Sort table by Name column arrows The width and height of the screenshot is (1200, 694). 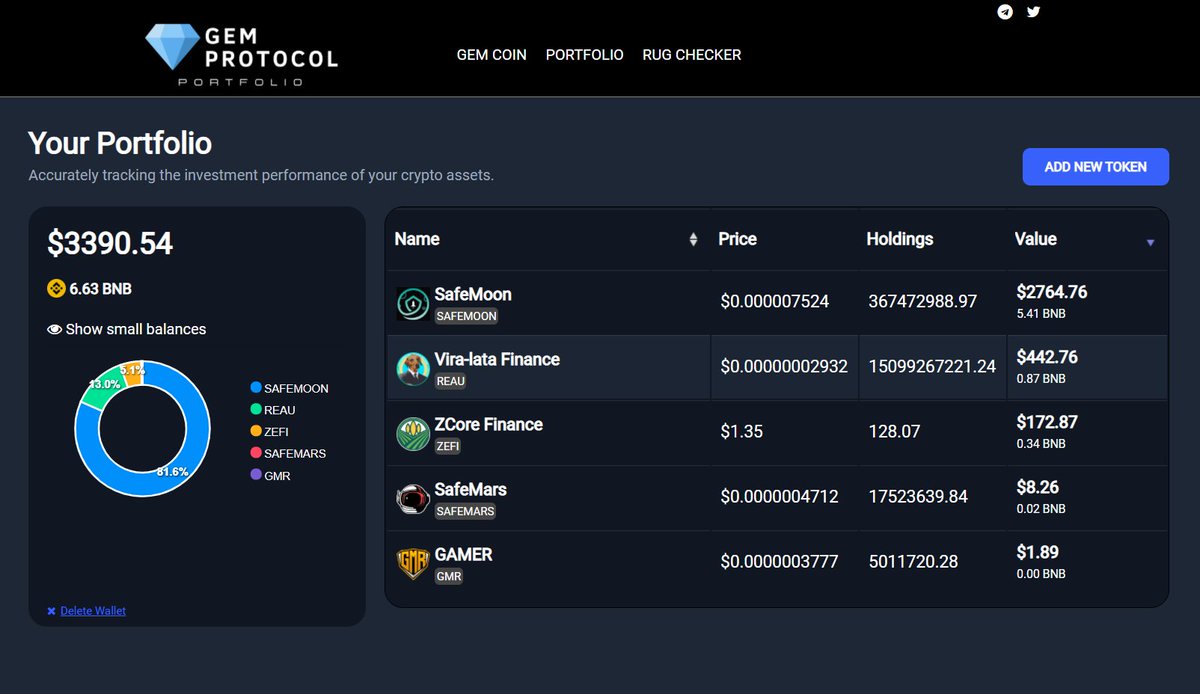[x=693, y=239]
